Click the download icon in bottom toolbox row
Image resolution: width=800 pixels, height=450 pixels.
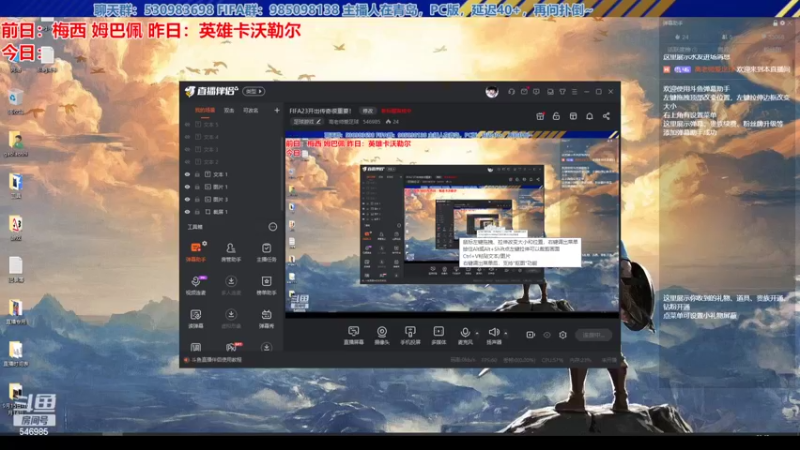tap(266, 347)
